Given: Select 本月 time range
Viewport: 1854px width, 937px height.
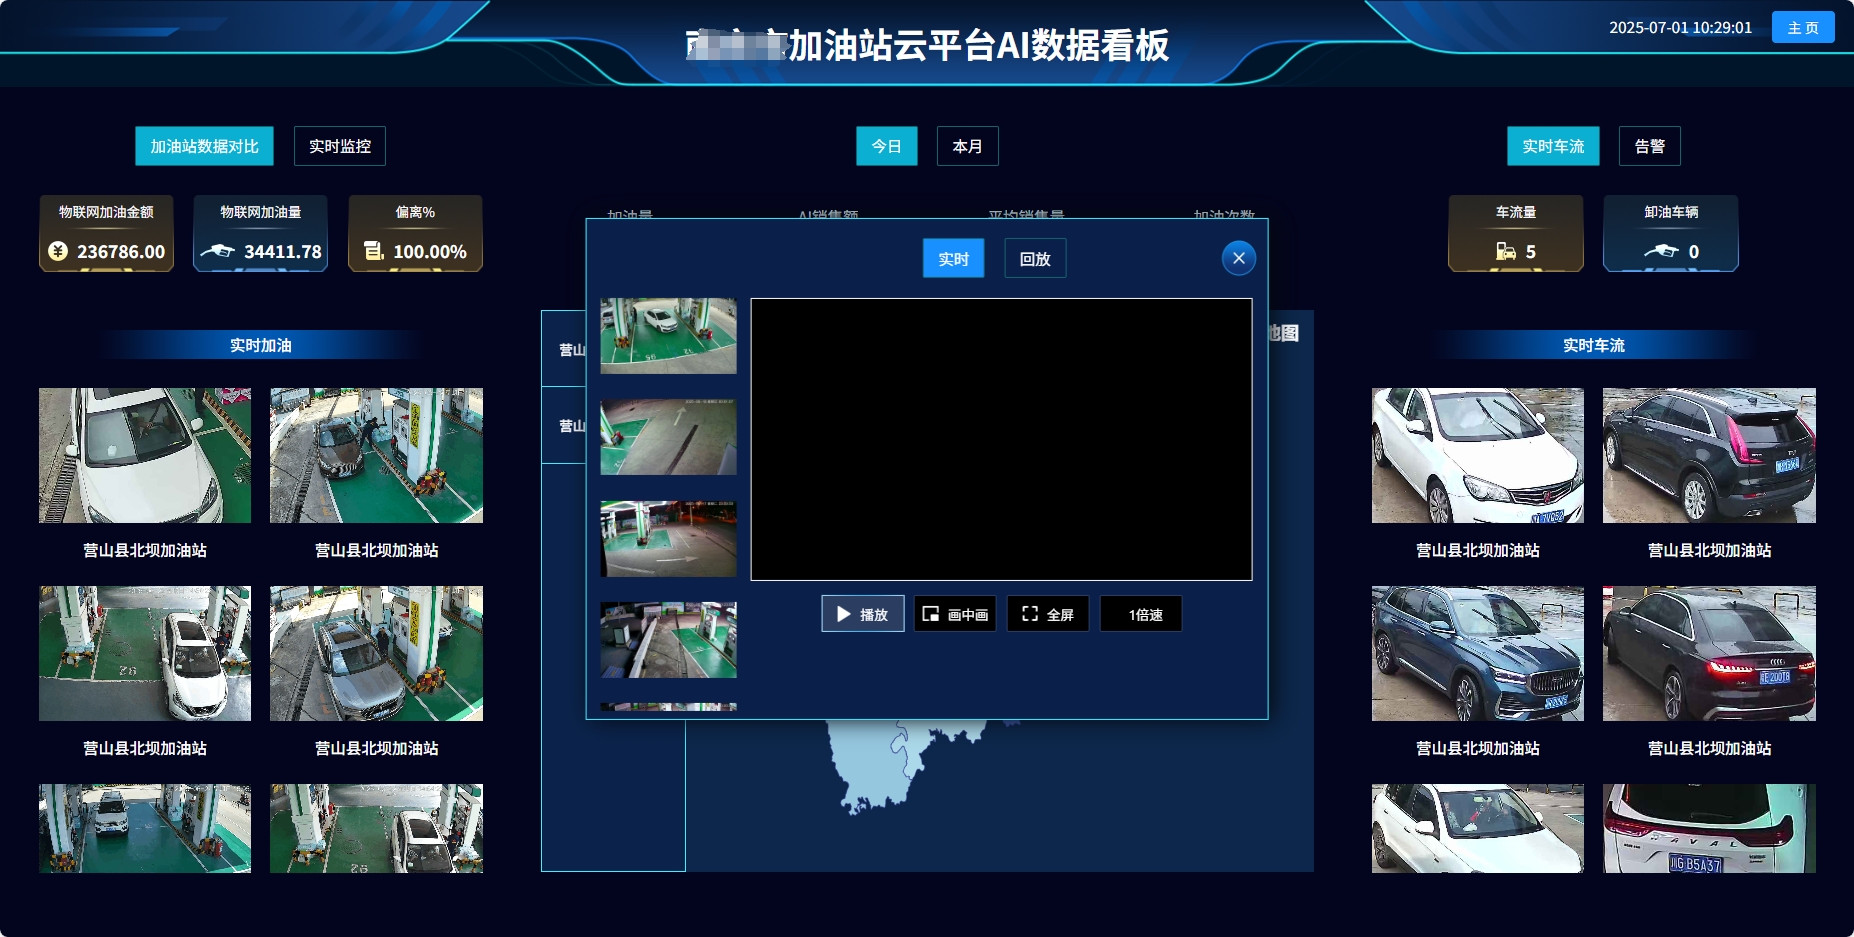Looking at the screenshot, I should (x=968, y=146).
